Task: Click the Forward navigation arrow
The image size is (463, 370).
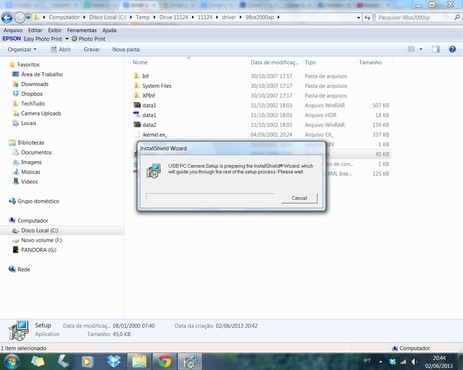Action: (x=20, y=18)
